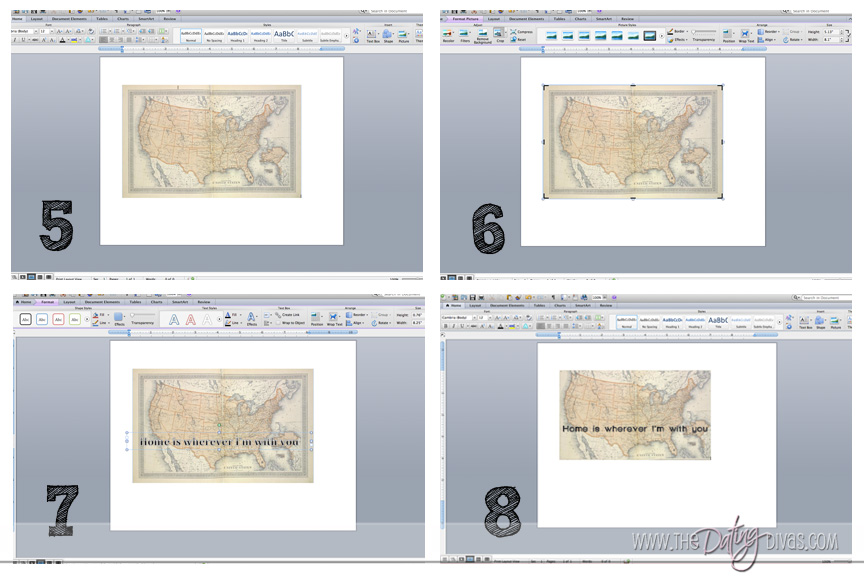Click Search in Document field in step 8
This screenshot has width=864, height=576.
pos(825,298)
